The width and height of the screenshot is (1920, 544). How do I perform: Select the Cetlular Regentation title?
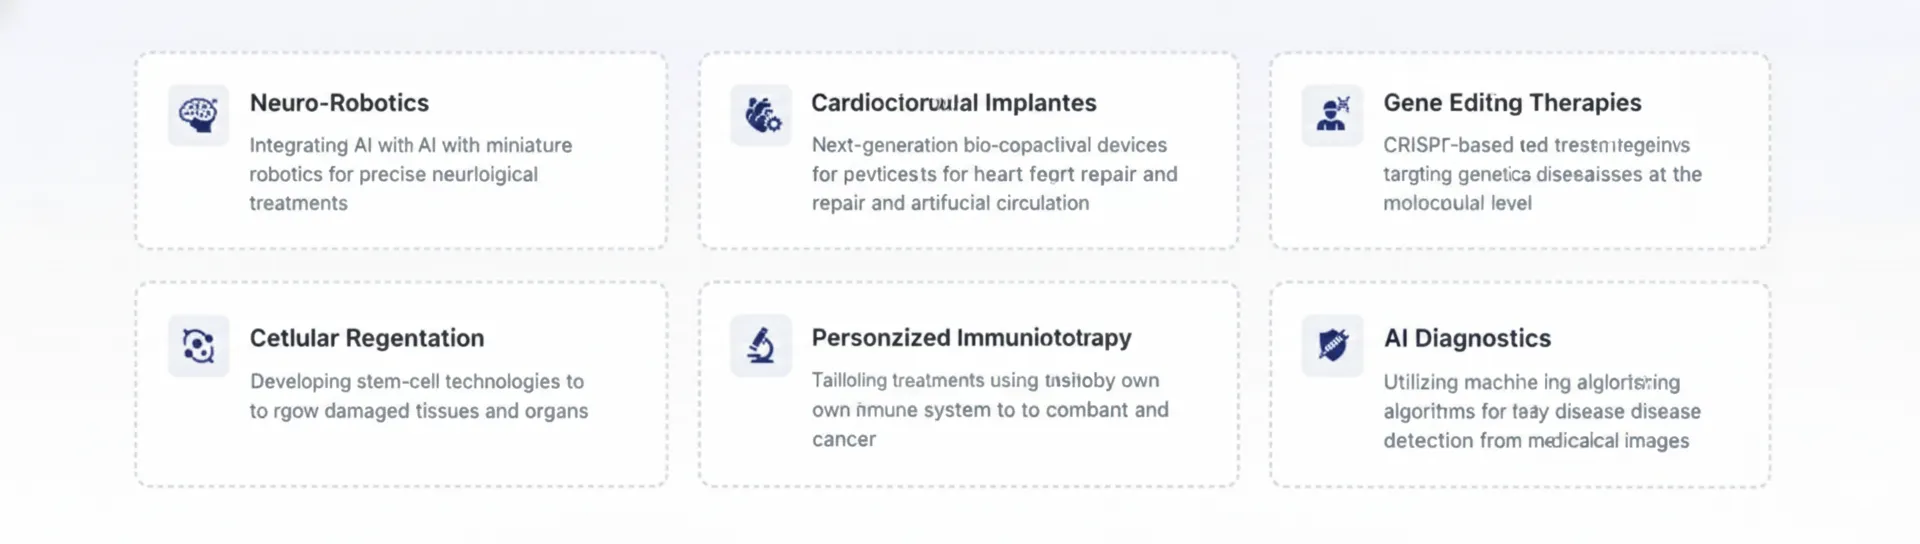[367, 338]
